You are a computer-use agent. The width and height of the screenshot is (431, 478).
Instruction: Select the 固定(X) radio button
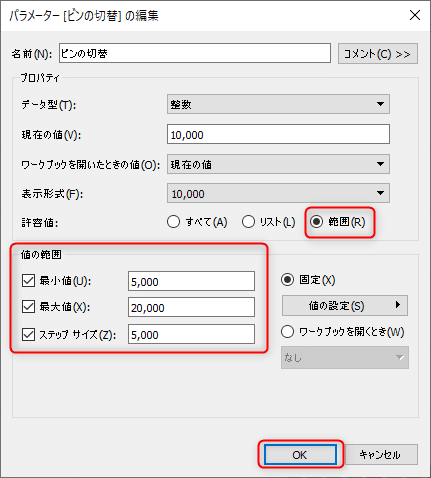coord(287,280)
